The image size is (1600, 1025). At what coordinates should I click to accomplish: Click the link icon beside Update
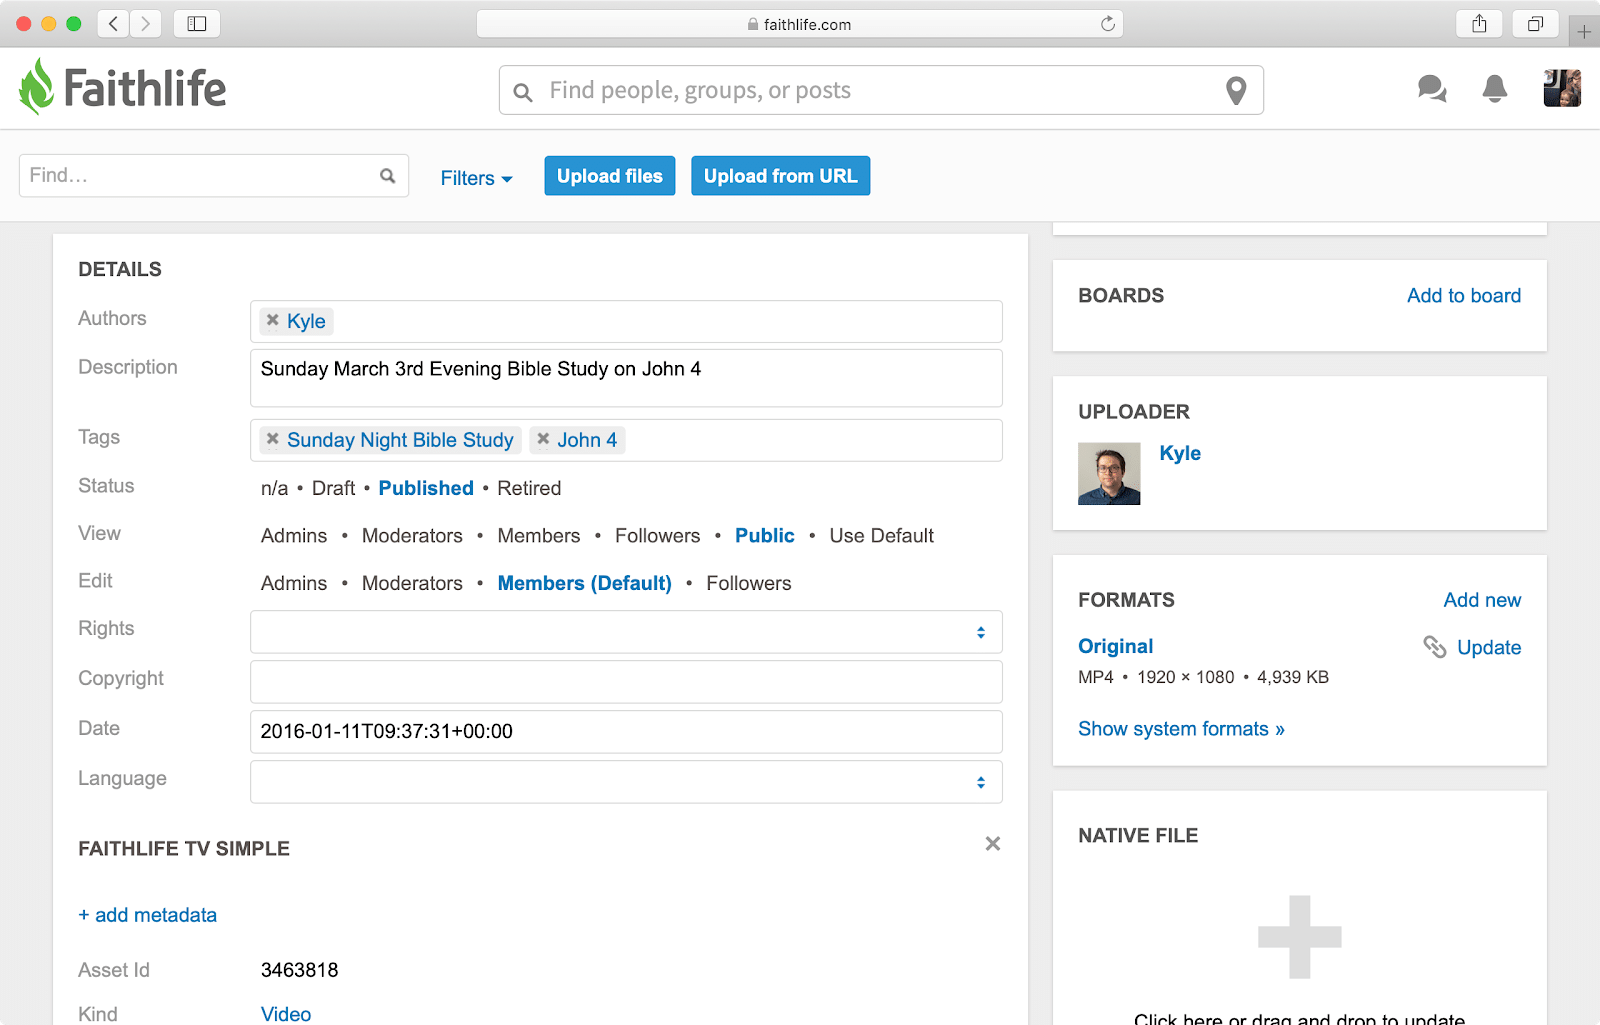[x=1435, y=647]
